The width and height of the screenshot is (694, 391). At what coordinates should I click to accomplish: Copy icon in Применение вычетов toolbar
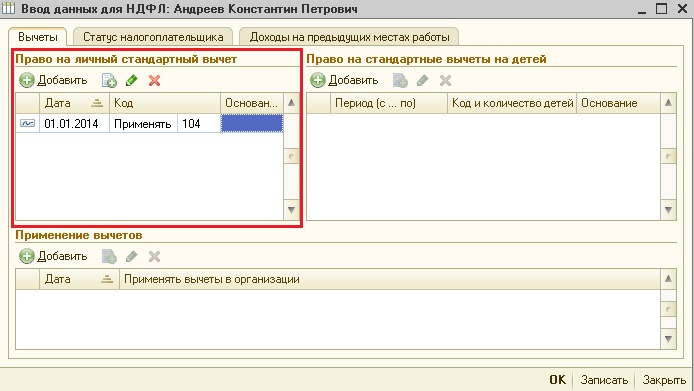109,256
